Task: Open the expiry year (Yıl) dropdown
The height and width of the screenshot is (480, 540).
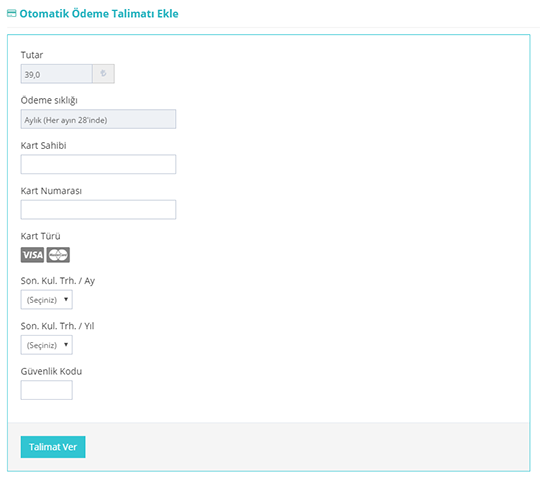Action: click(x=46, y=345)
